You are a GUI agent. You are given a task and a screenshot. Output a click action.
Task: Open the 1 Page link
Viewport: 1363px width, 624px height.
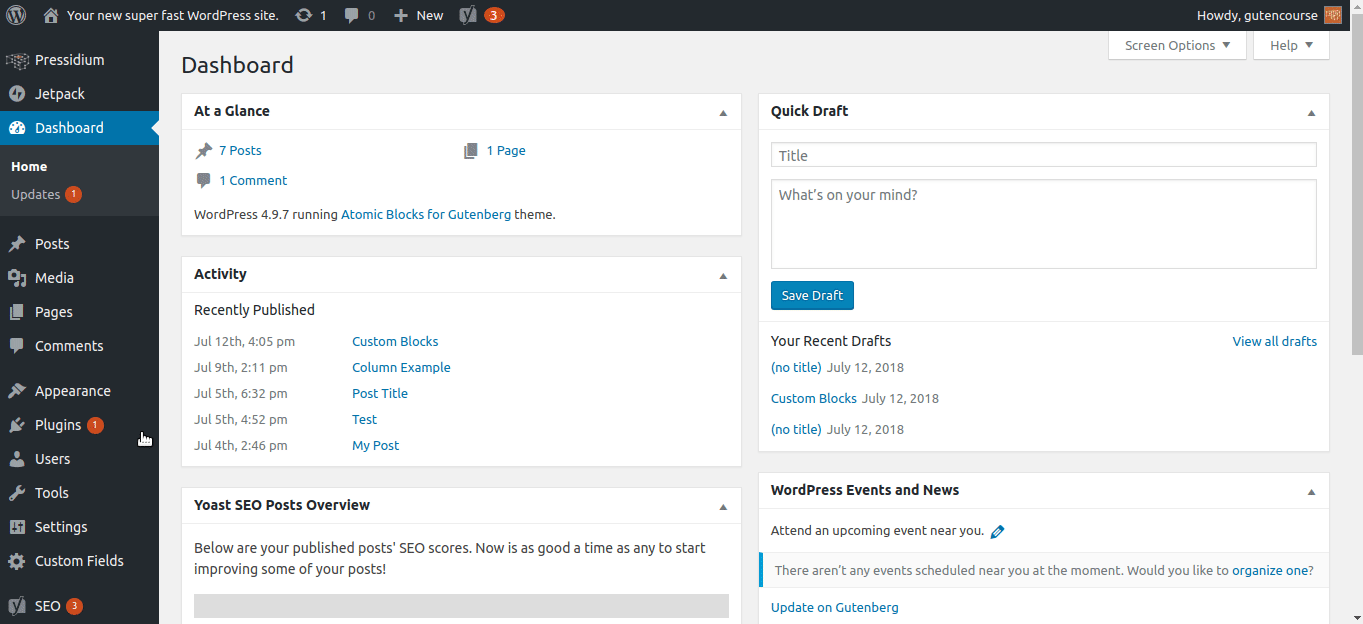click(x=506, y=150)
